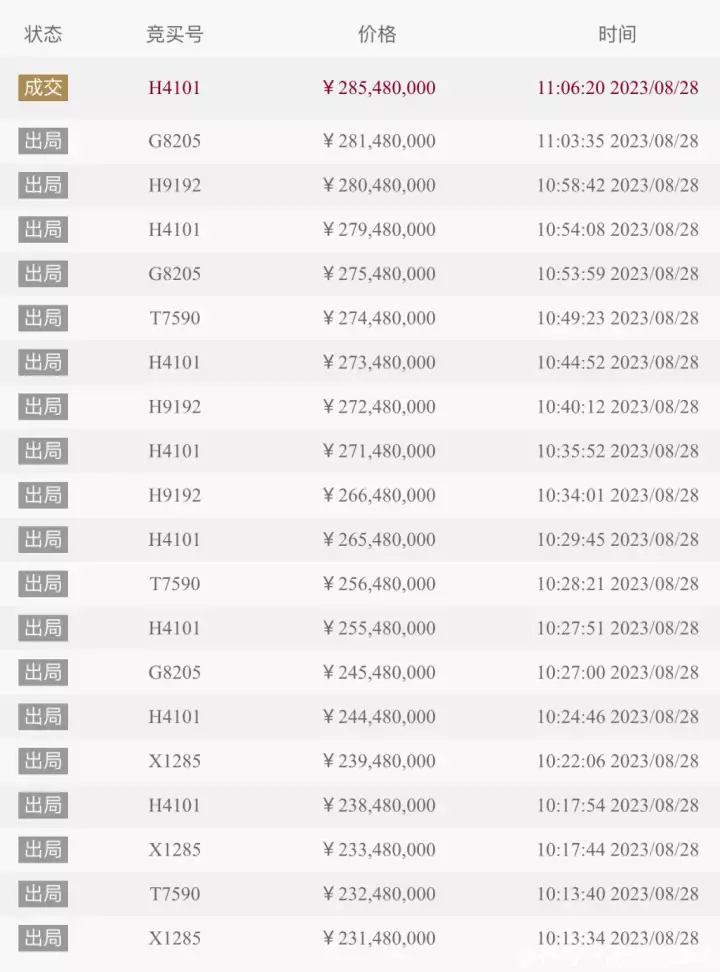
Task: Click bidder X1285 at ¥239,480,000
Action: click(x=174, y=761)
